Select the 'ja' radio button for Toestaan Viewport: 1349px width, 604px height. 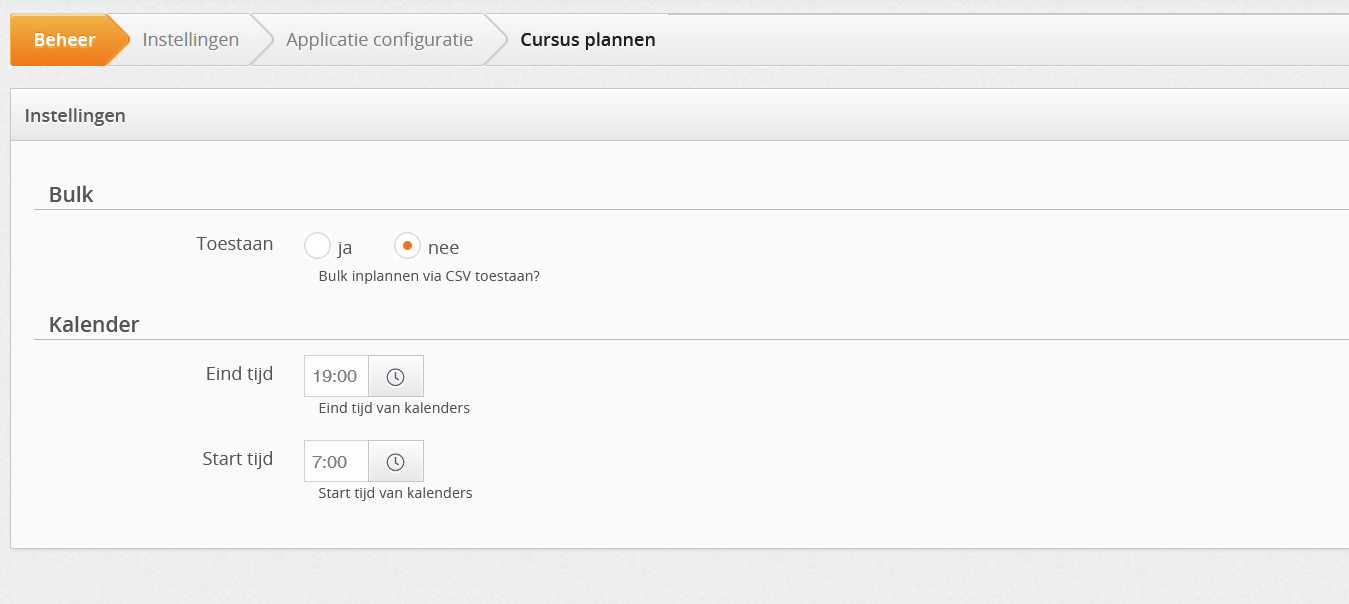(x=317, y=246)
